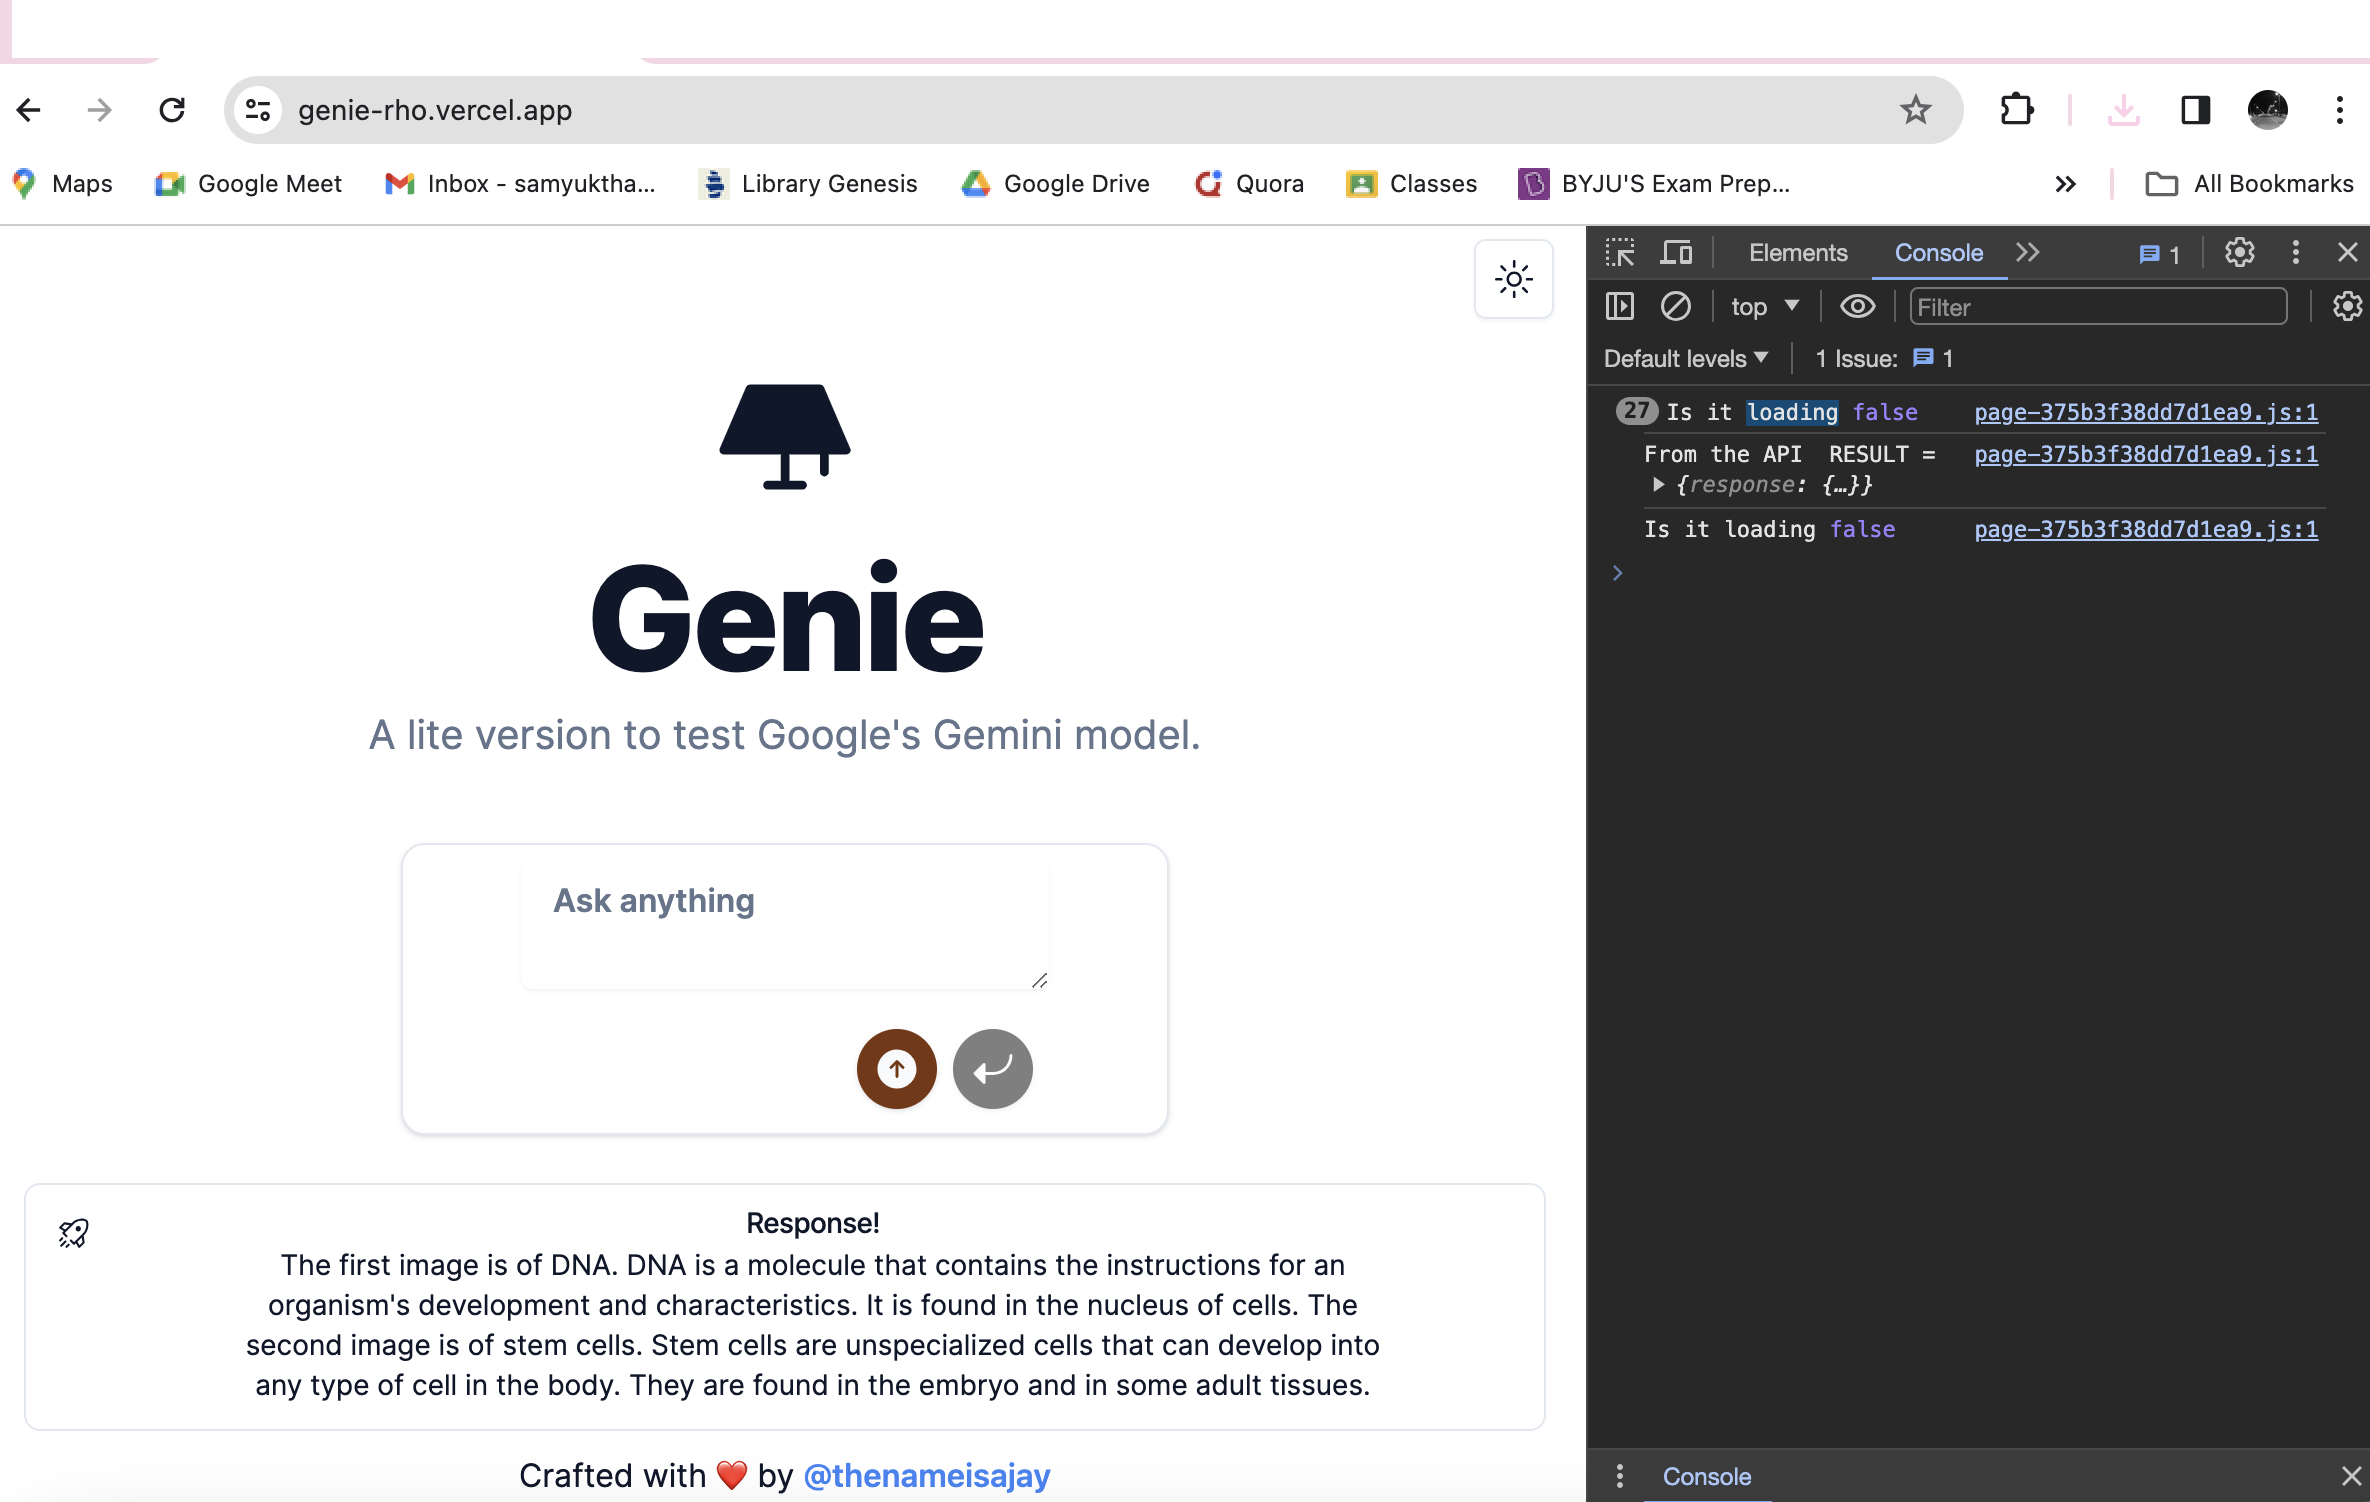
Task: Click the Ask anything text area
Action: [x=784, y=927]
